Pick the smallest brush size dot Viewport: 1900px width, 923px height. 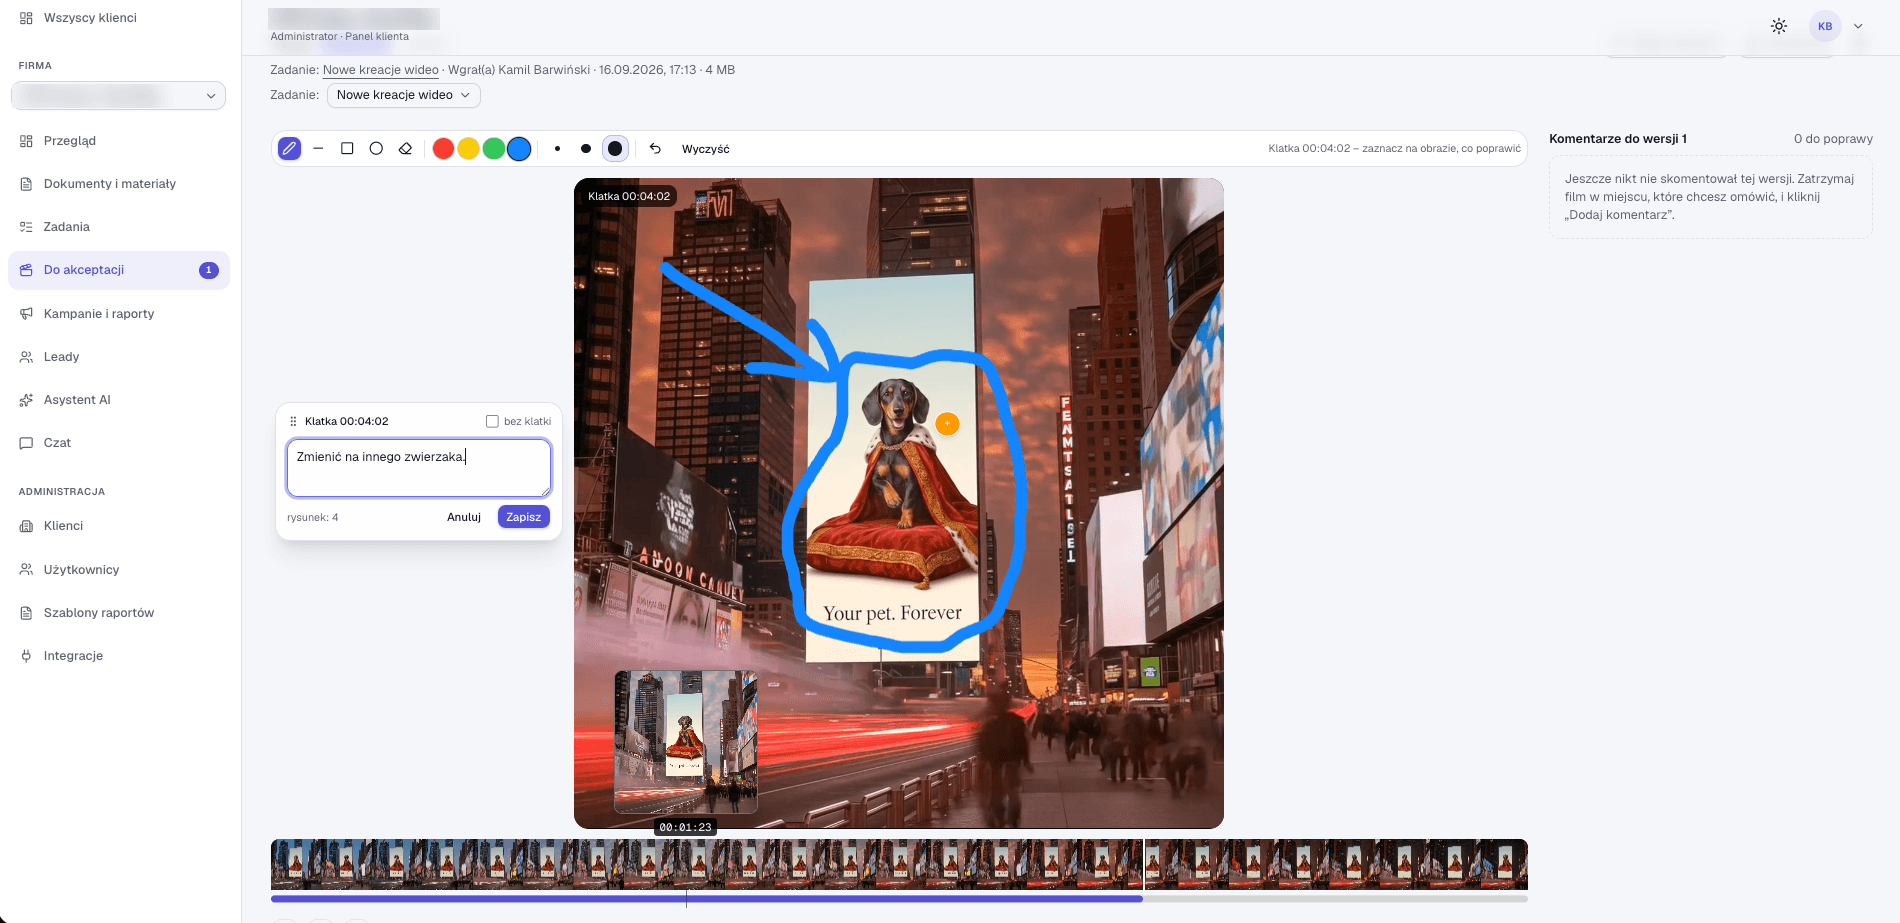557,148
